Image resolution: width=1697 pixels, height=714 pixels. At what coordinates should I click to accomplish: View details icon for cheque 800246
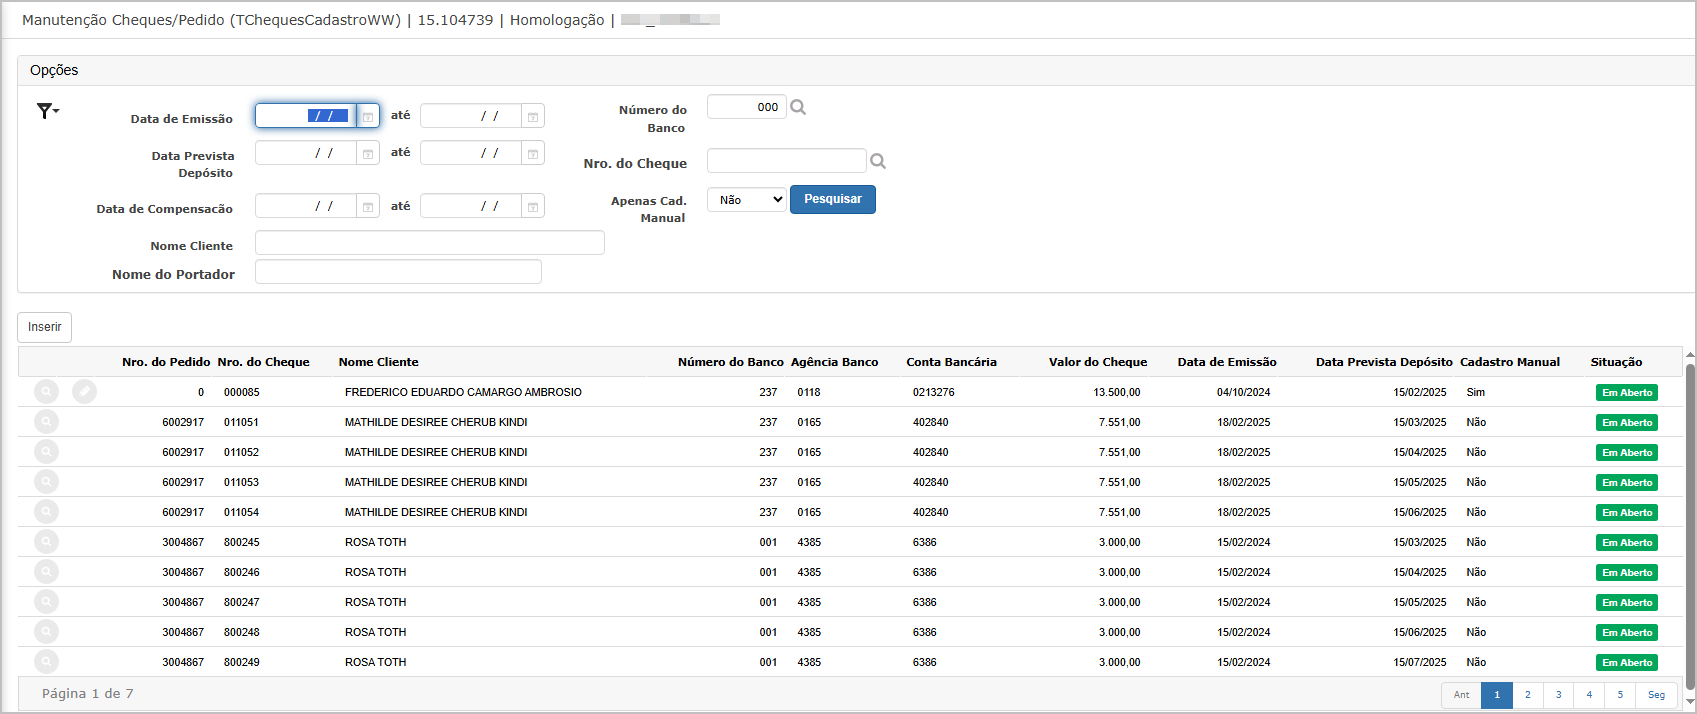point(46,572)
